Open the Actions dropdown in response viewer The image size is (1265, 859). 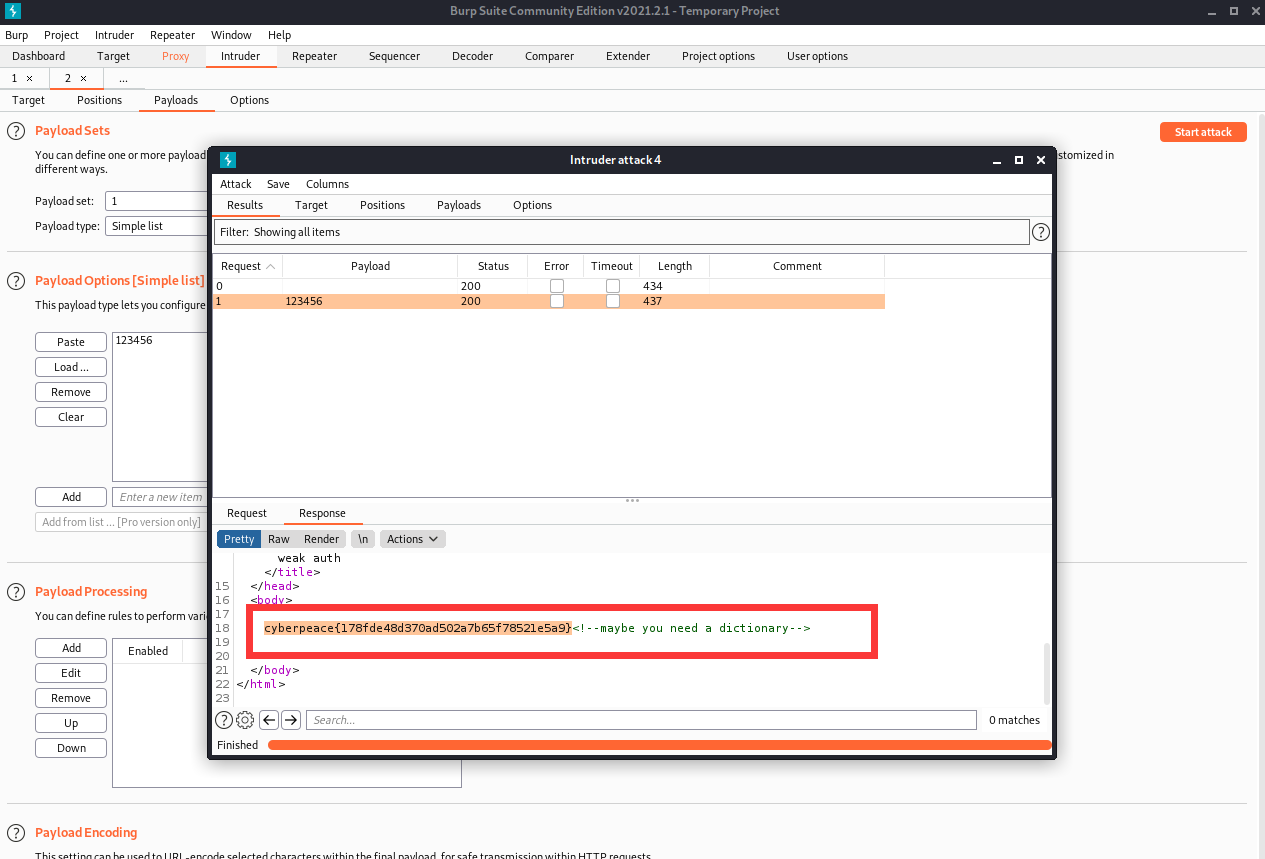tap(412, 539)
